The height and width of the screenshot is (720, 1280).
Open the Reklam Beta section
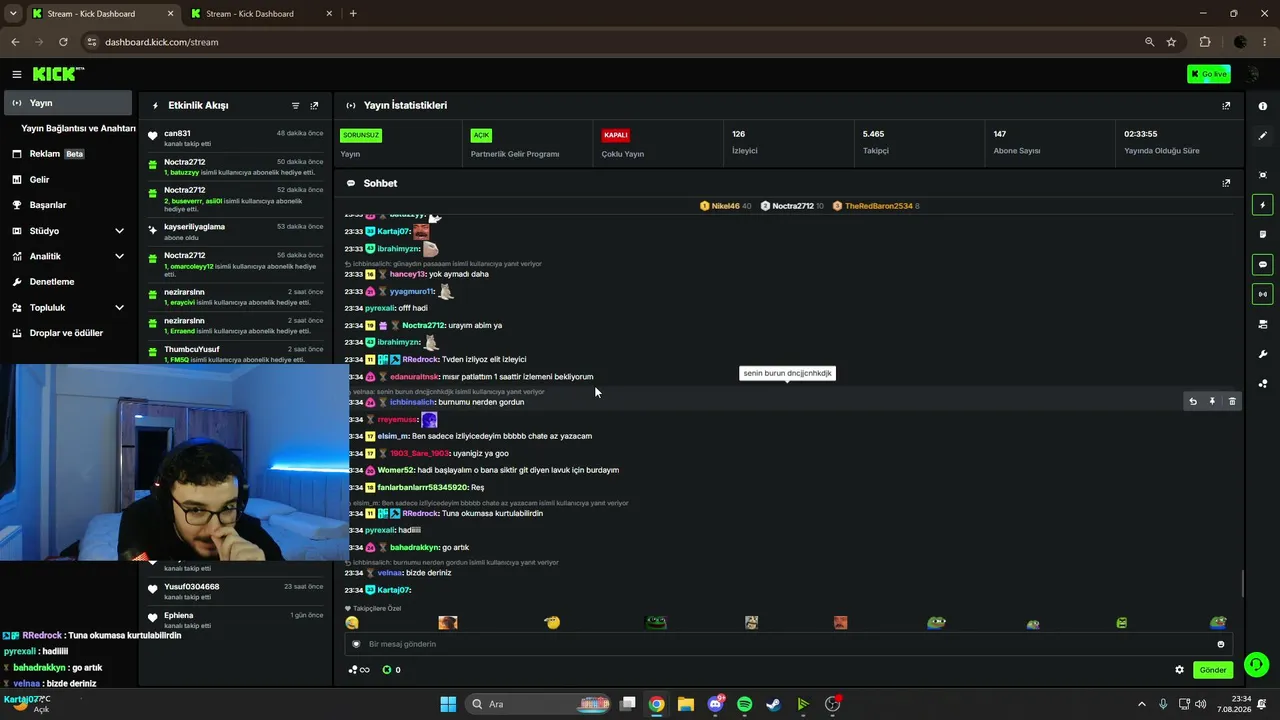pyautogui.click(x=68, y=154)
